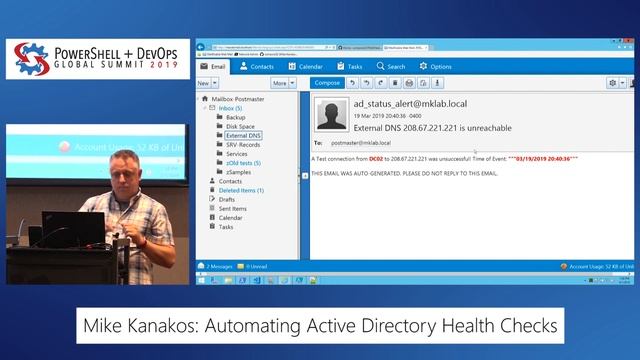Viewport: 640px width, 360px height.
Task: Open the Services folder
Action: [x=237, y=154]
